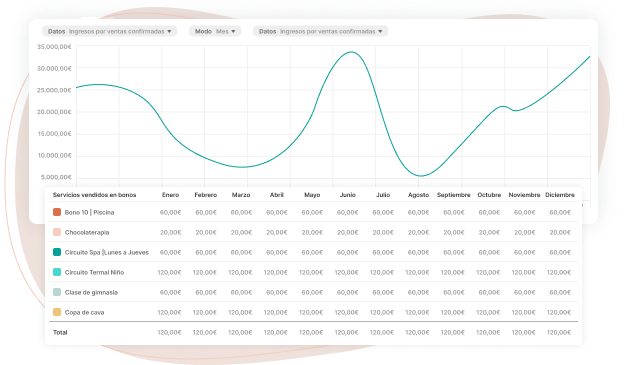Open the first Datos dropdown
This screenshot has width=626, height=365.
[109, 31]
